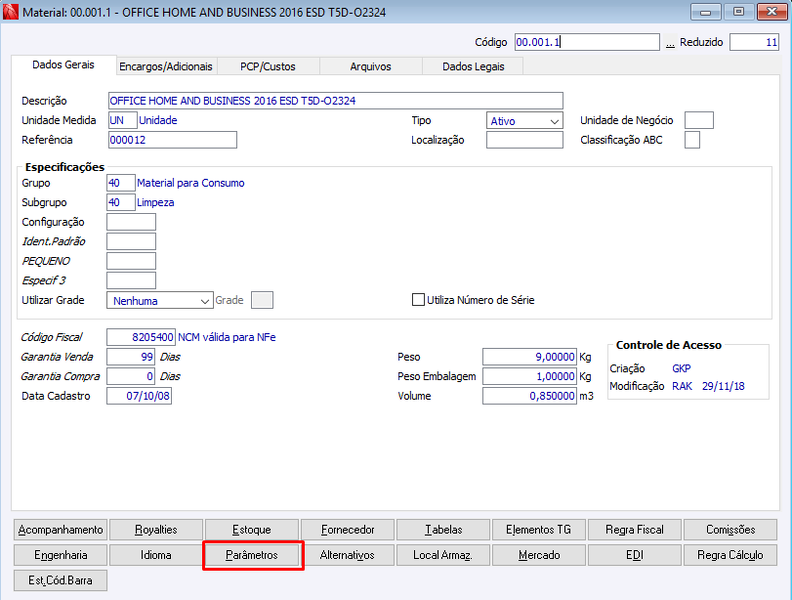Screen dimensions: 792x600
Task: Click the EDI button
Action: [x=634, y=555]
